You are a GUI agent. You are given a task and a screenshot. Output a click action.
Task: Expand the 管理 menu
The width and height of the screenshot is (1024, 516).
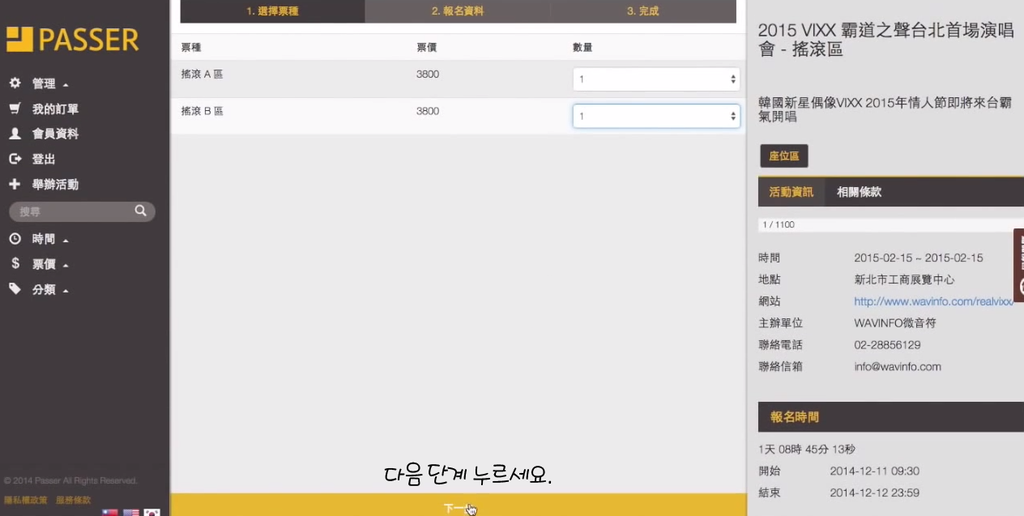[50, 84]
